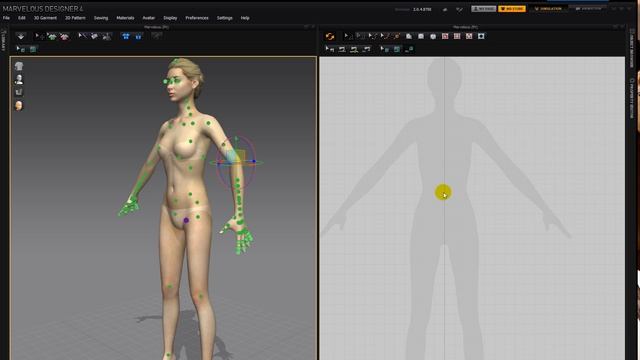Open the head-shaped rendering style icon

(19, 106)
